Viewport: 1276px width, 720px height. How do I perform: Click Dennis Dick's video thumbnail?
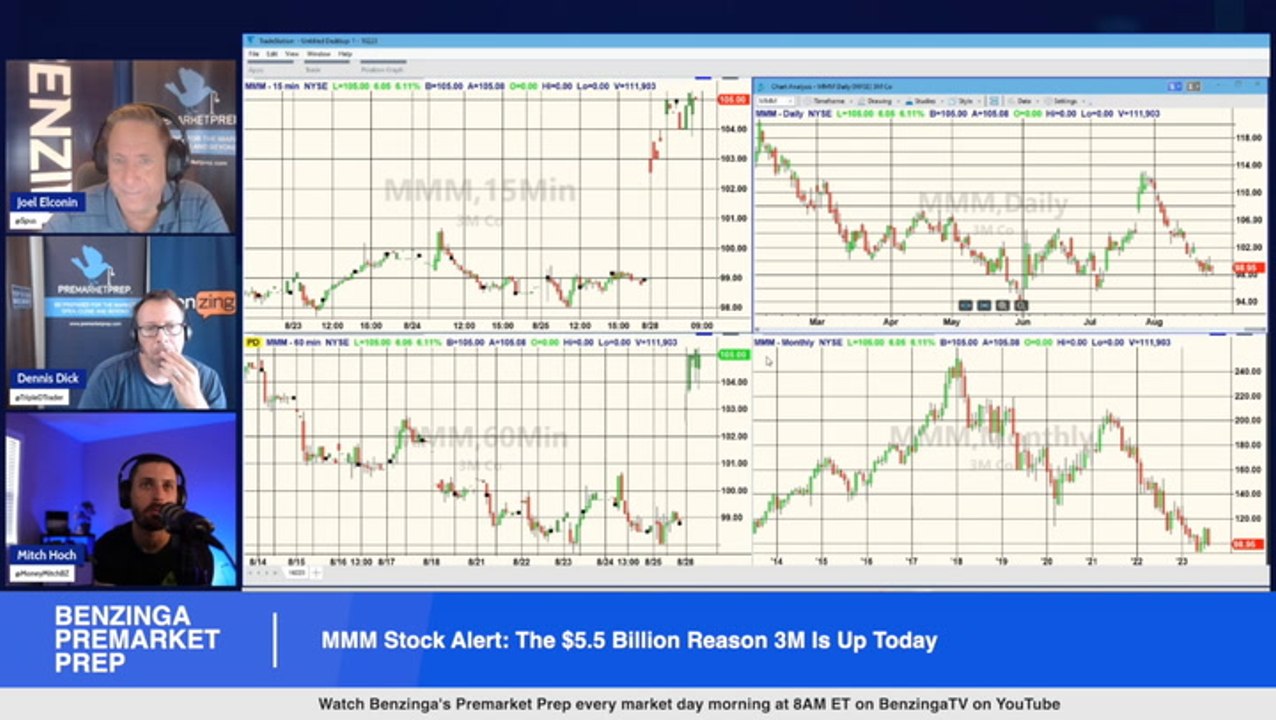pos(121,323)
